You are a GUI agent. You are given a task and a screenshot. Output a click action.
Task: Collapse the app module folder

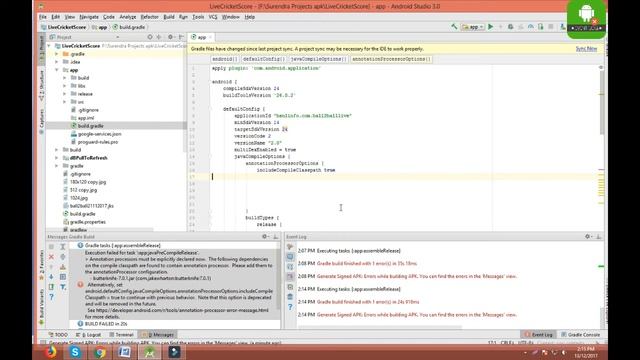tap(57, 70)
